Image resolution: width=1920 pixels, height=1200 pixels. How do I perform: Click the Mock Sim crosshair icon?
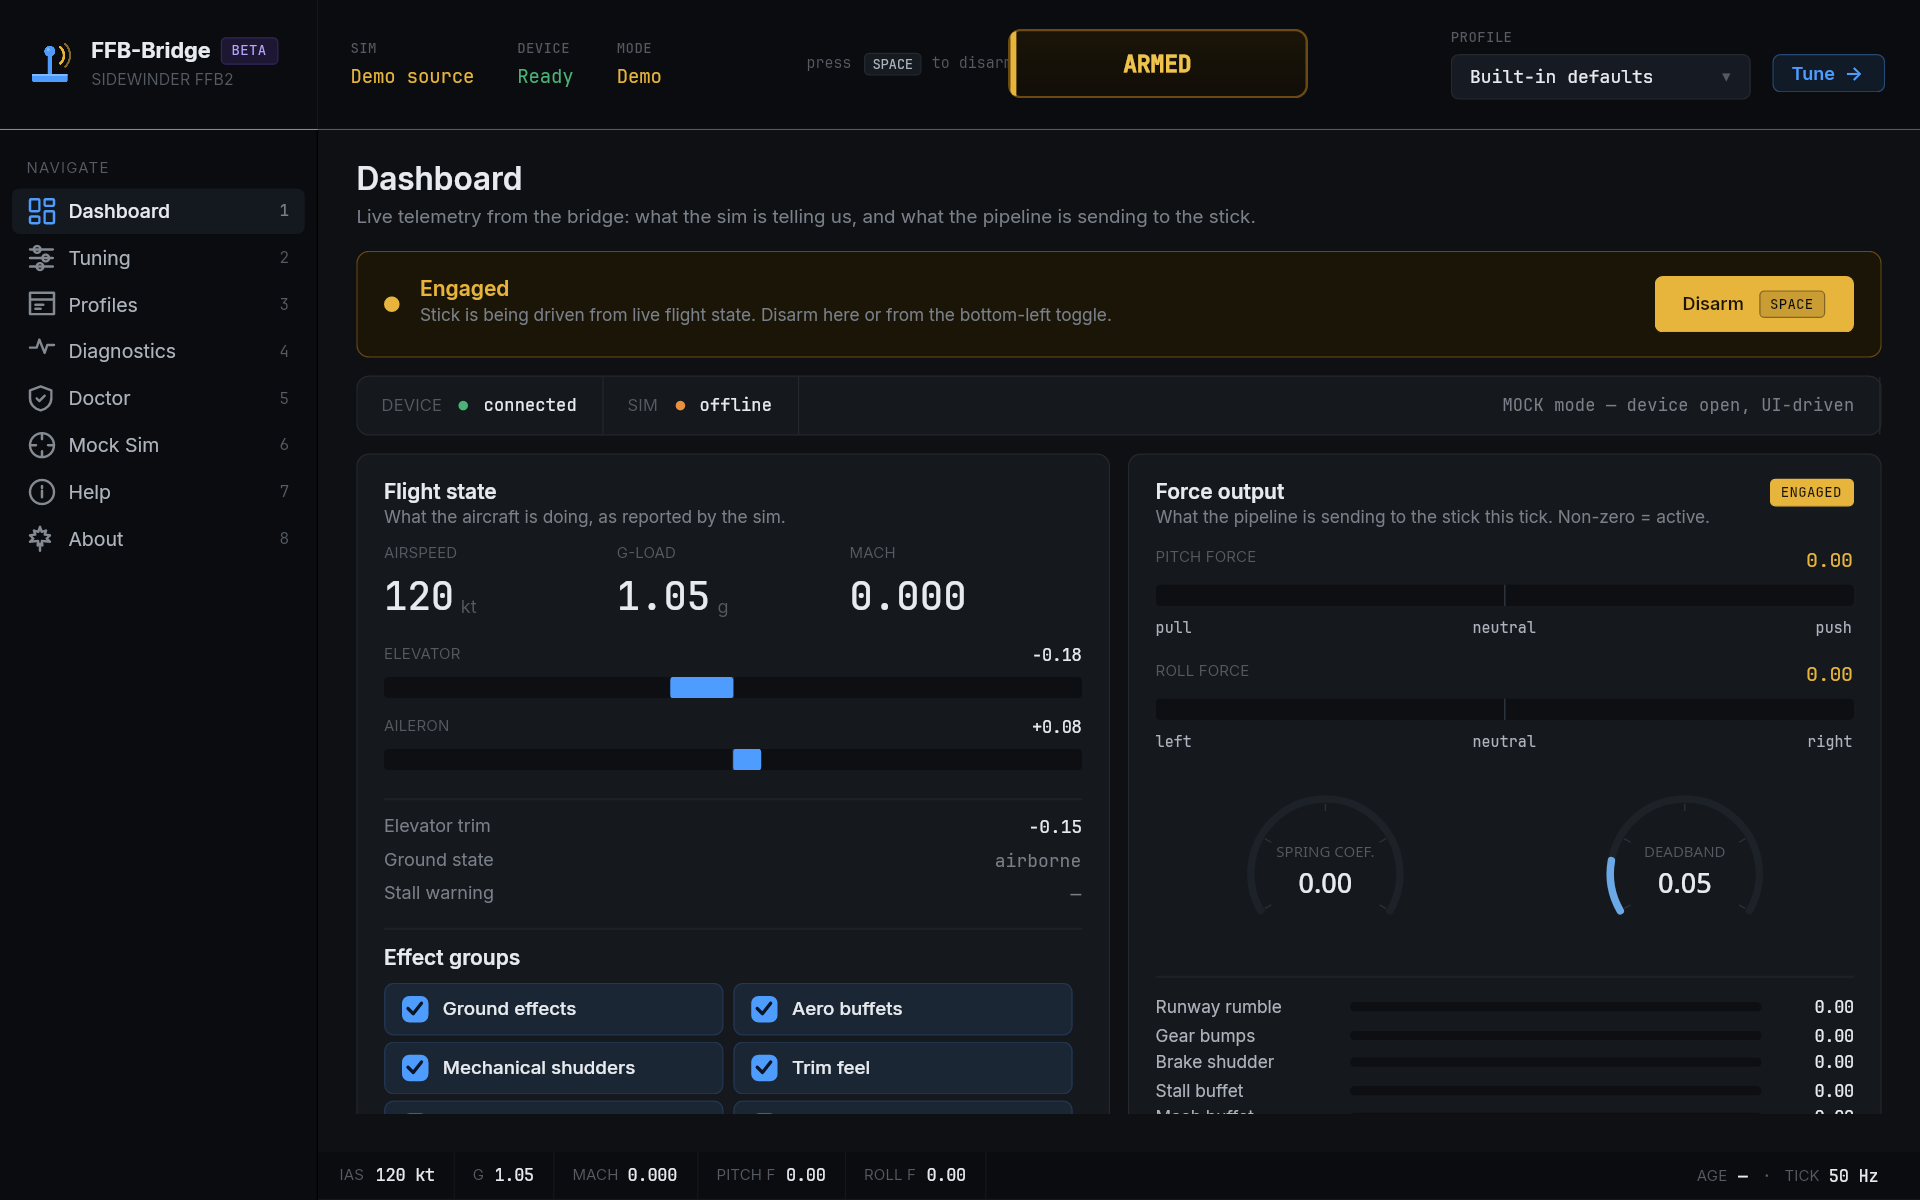tap(41, 445)
